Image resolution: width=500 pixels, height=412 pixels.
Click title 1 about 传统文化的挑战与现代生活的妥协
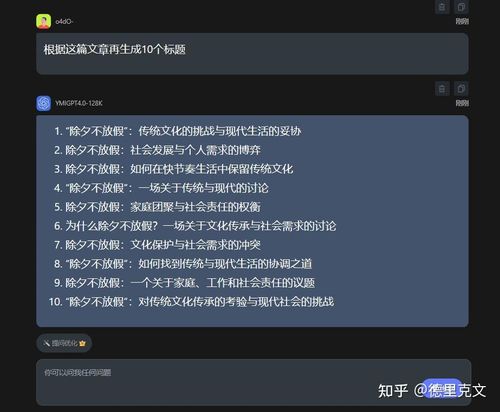178,131
